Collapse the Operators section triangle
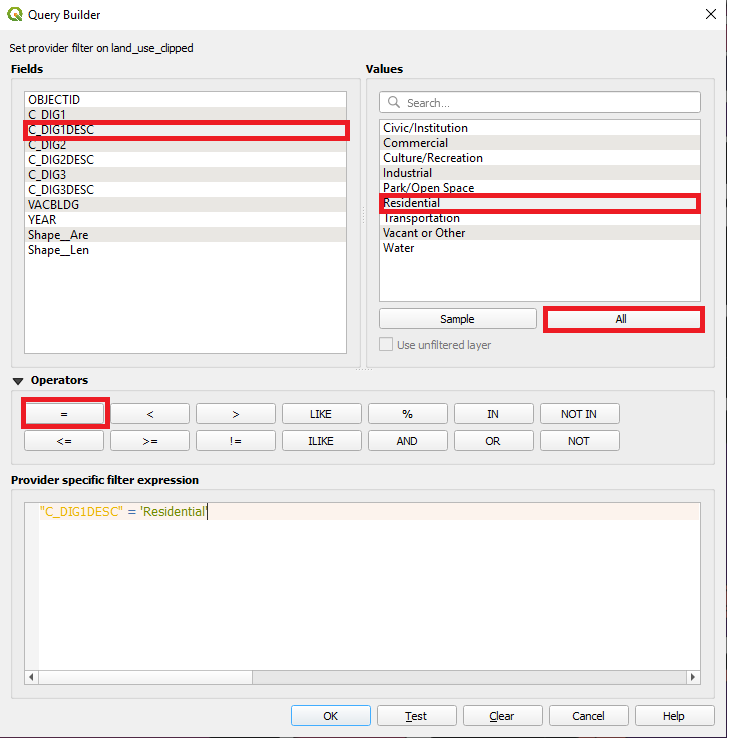Viewport: 729px width, 738px height. click(x=19, y=381)
